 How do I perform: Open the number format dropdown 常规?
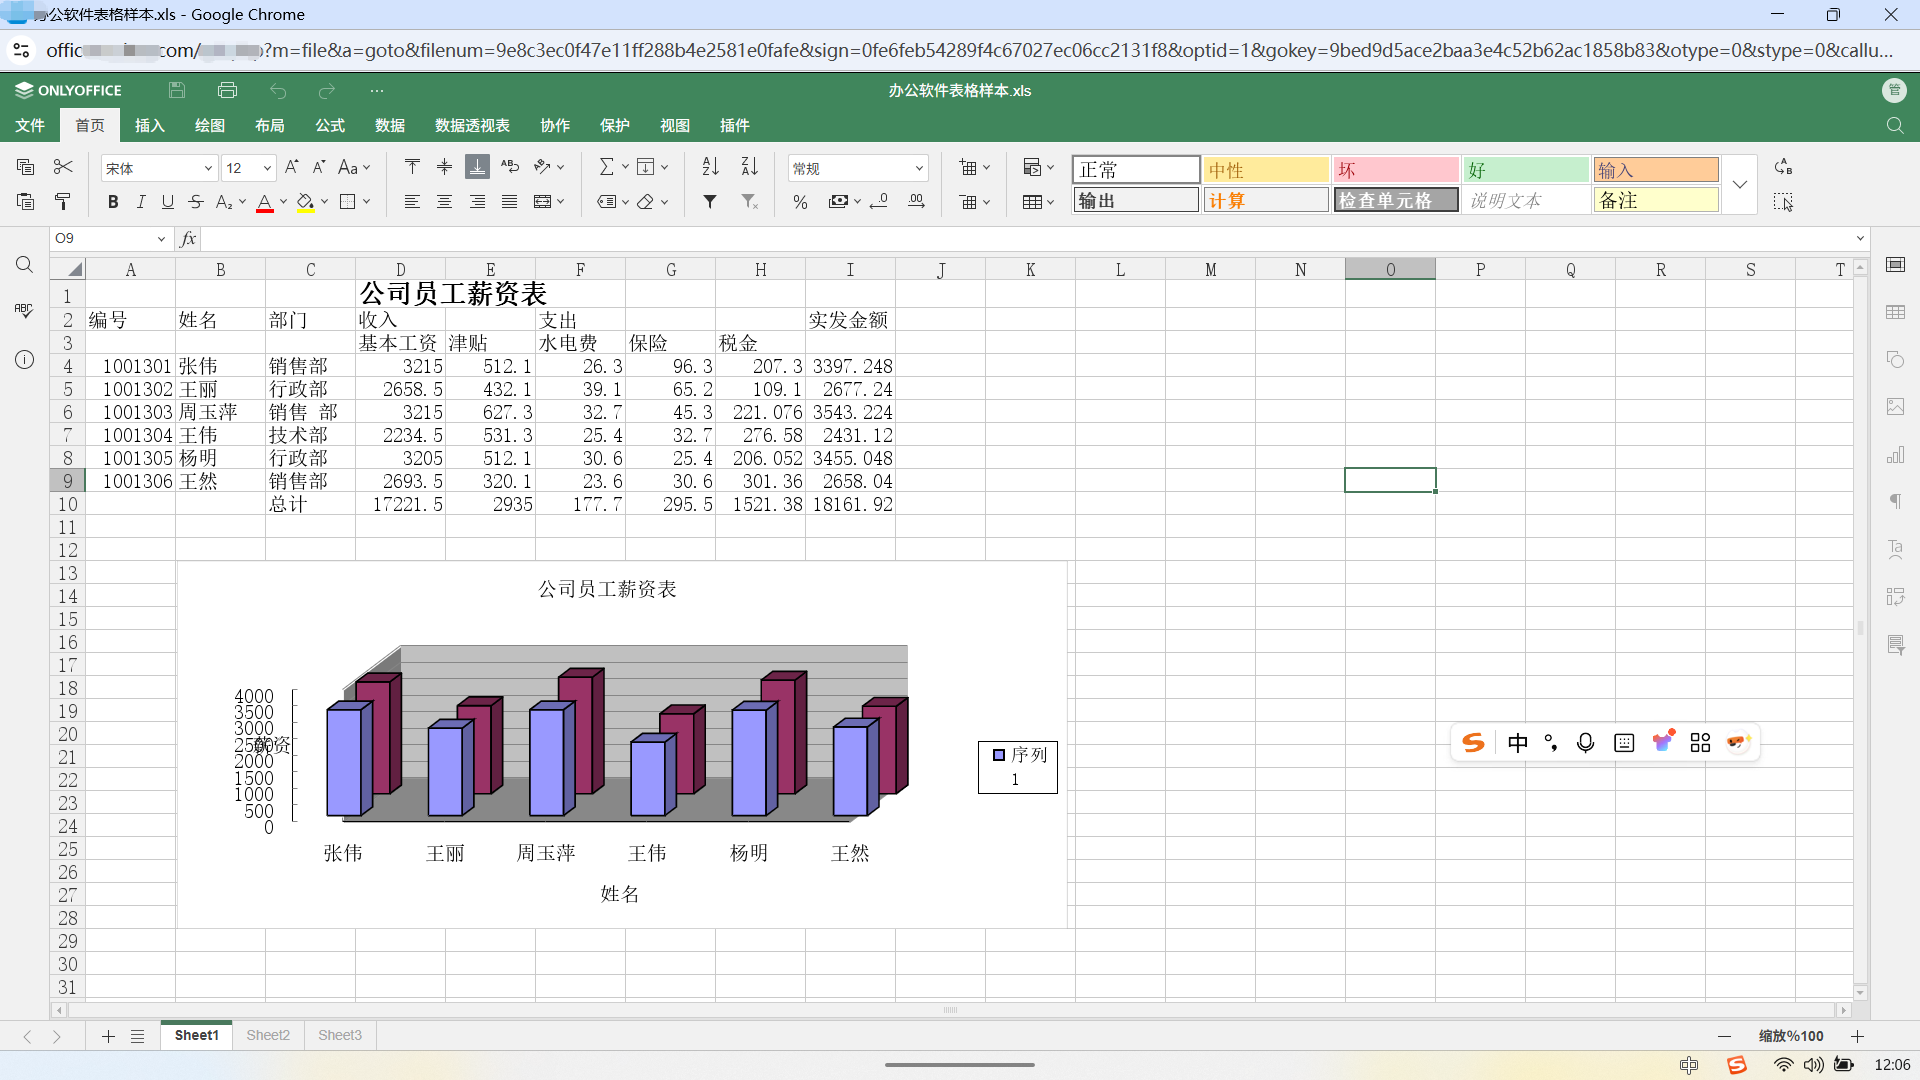858,168
